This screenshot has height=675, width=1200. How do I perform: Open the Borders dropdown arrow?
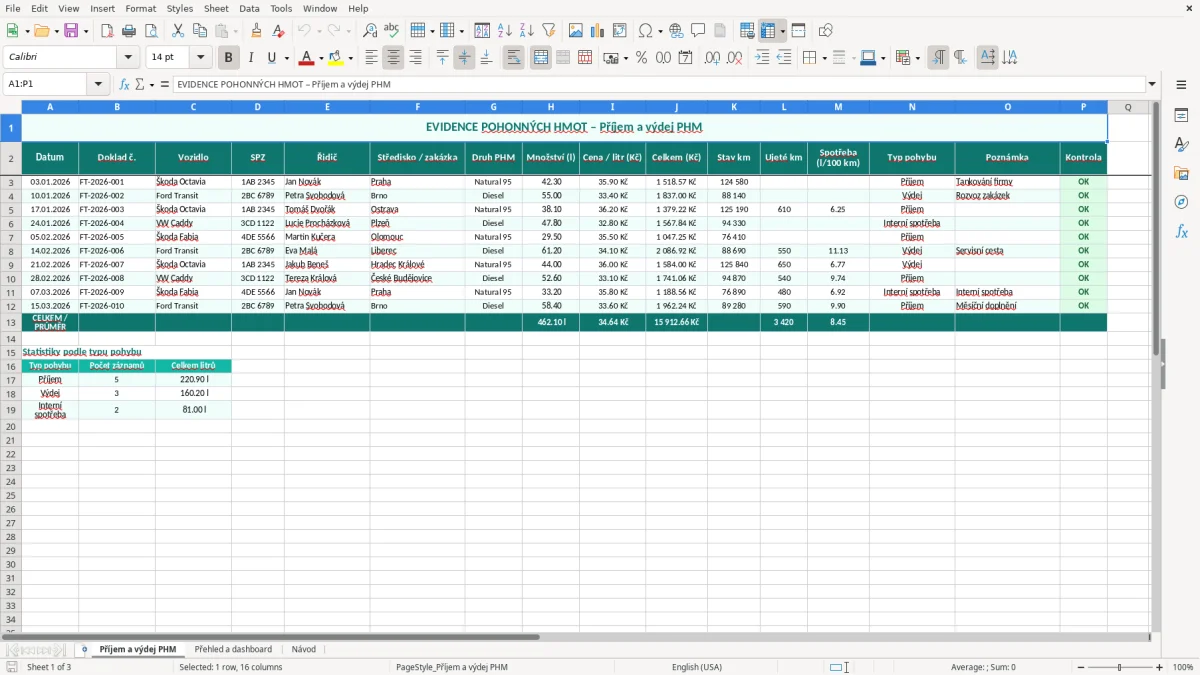coord(823,58)
